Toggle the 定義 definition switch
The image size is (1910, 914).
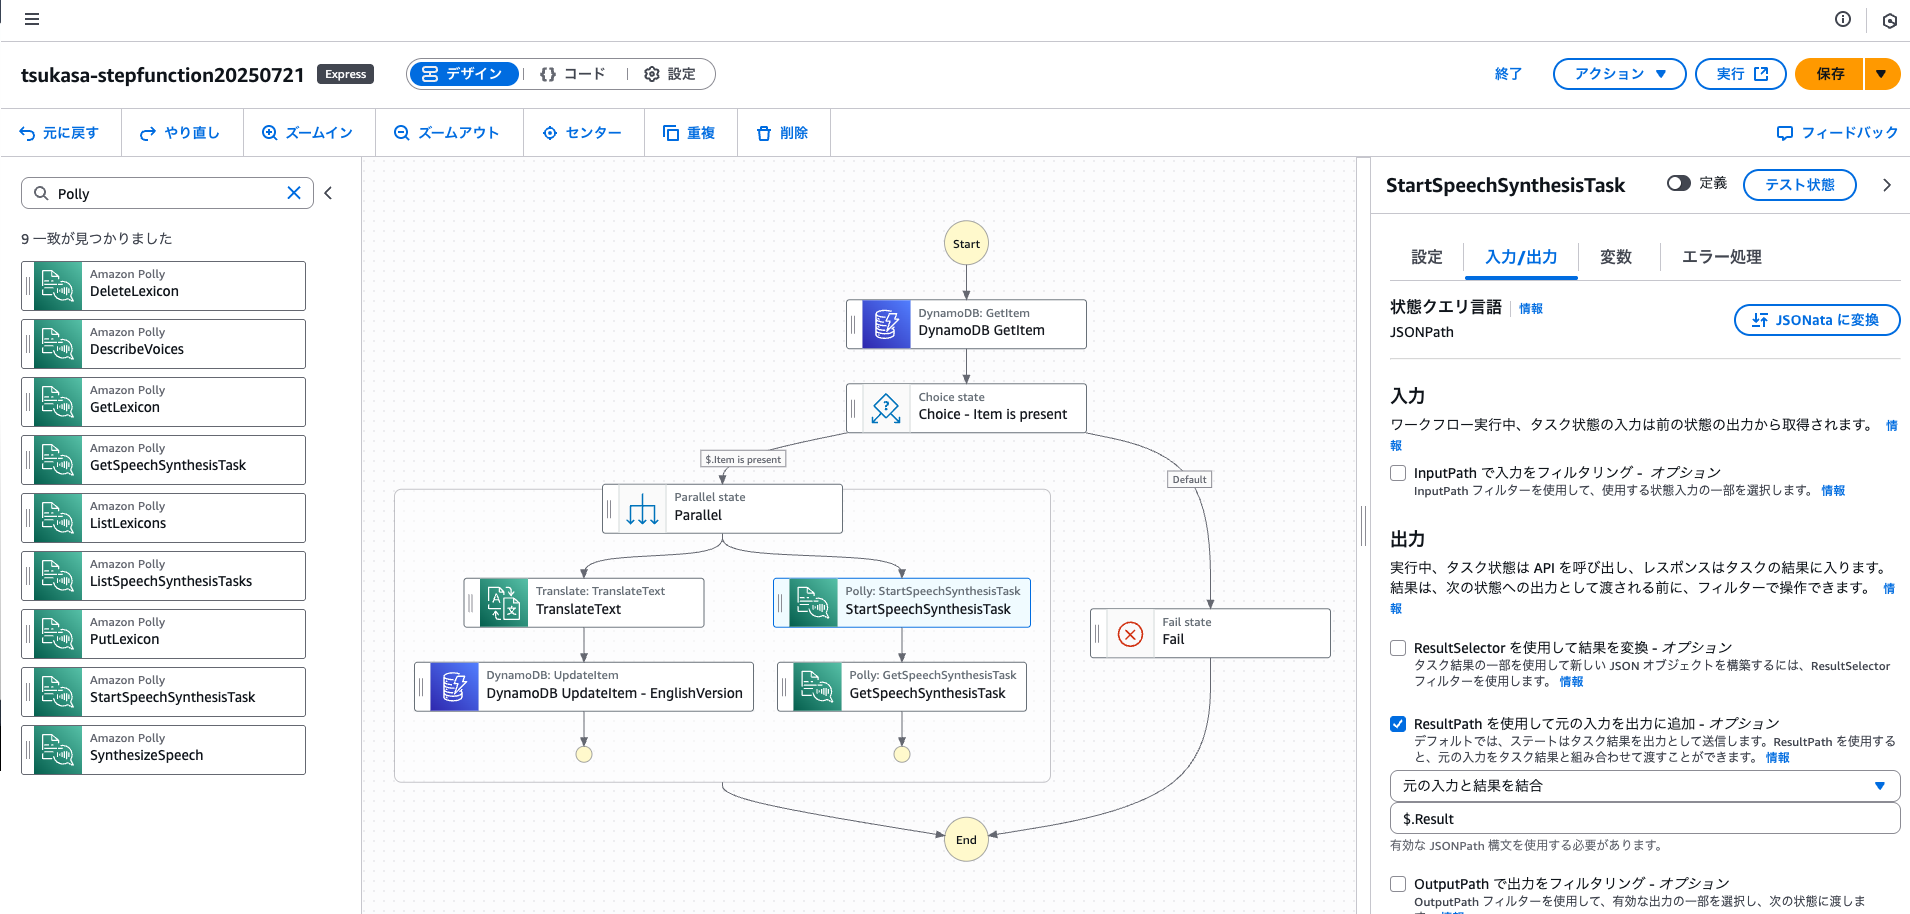tap(1679, 183)
